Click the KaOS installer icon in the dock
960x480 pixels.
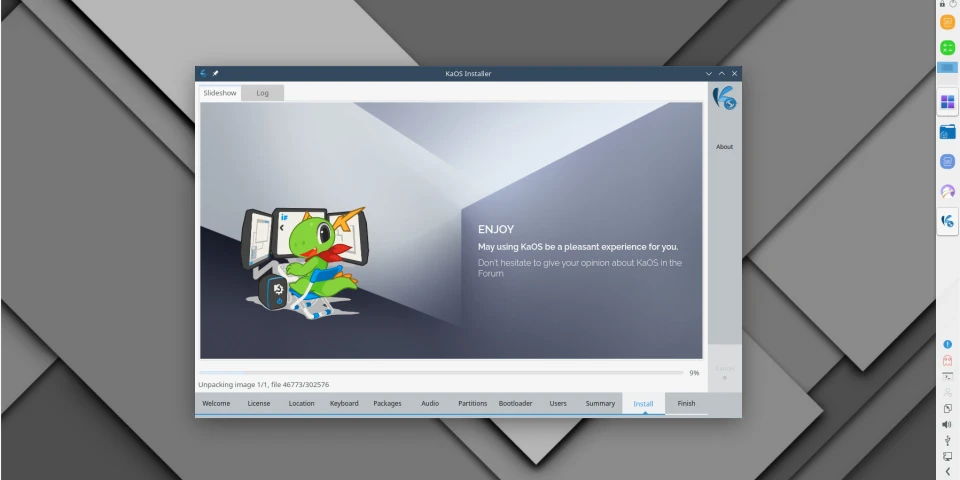point(947,220)
